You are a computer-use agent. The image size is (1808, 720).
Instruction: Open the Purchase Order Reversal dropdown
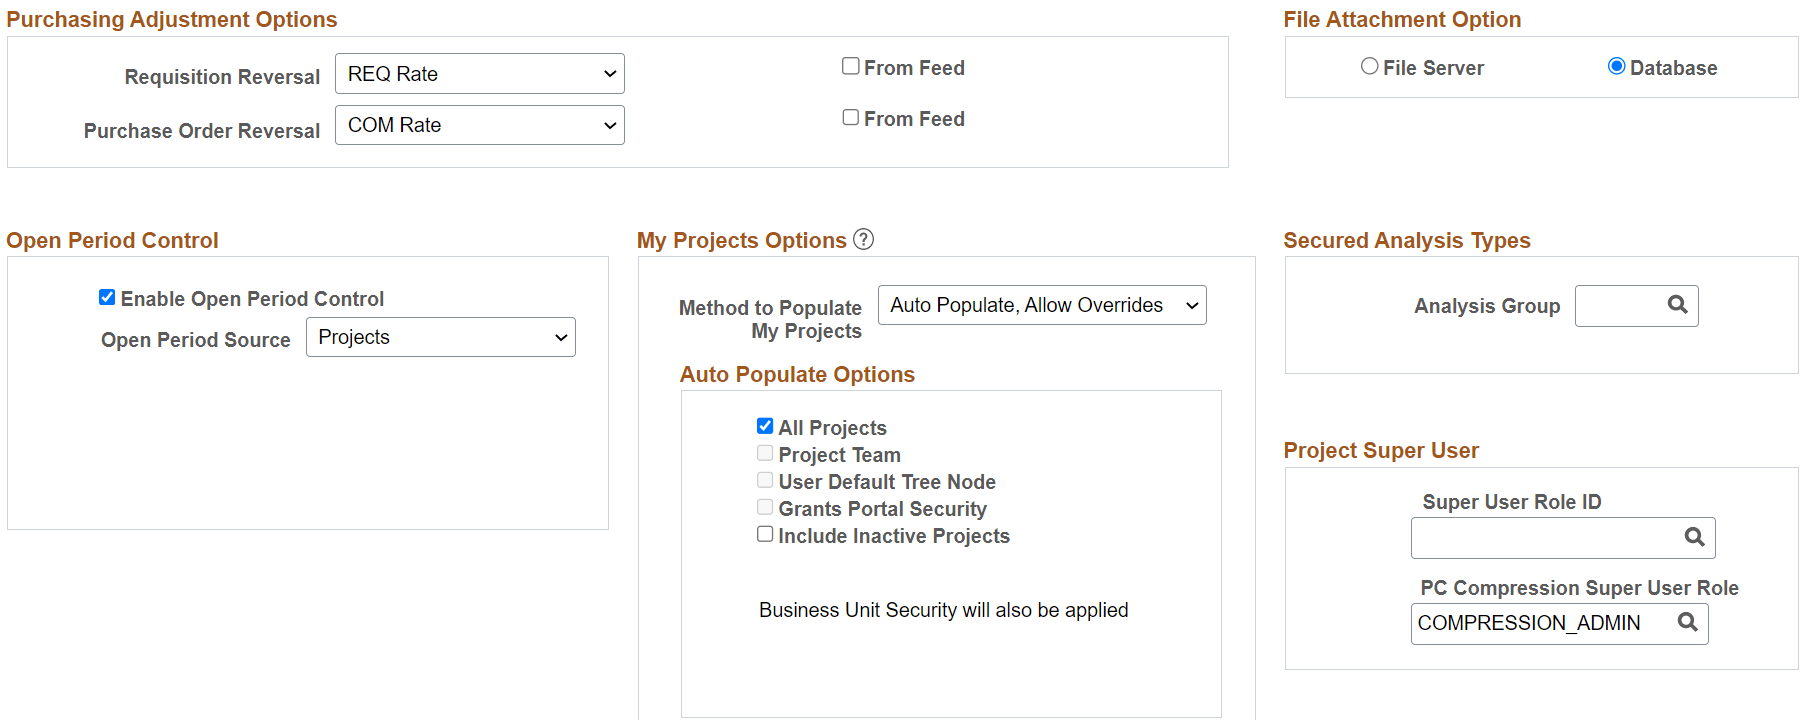pyautogui.click(x=479, y=124)
